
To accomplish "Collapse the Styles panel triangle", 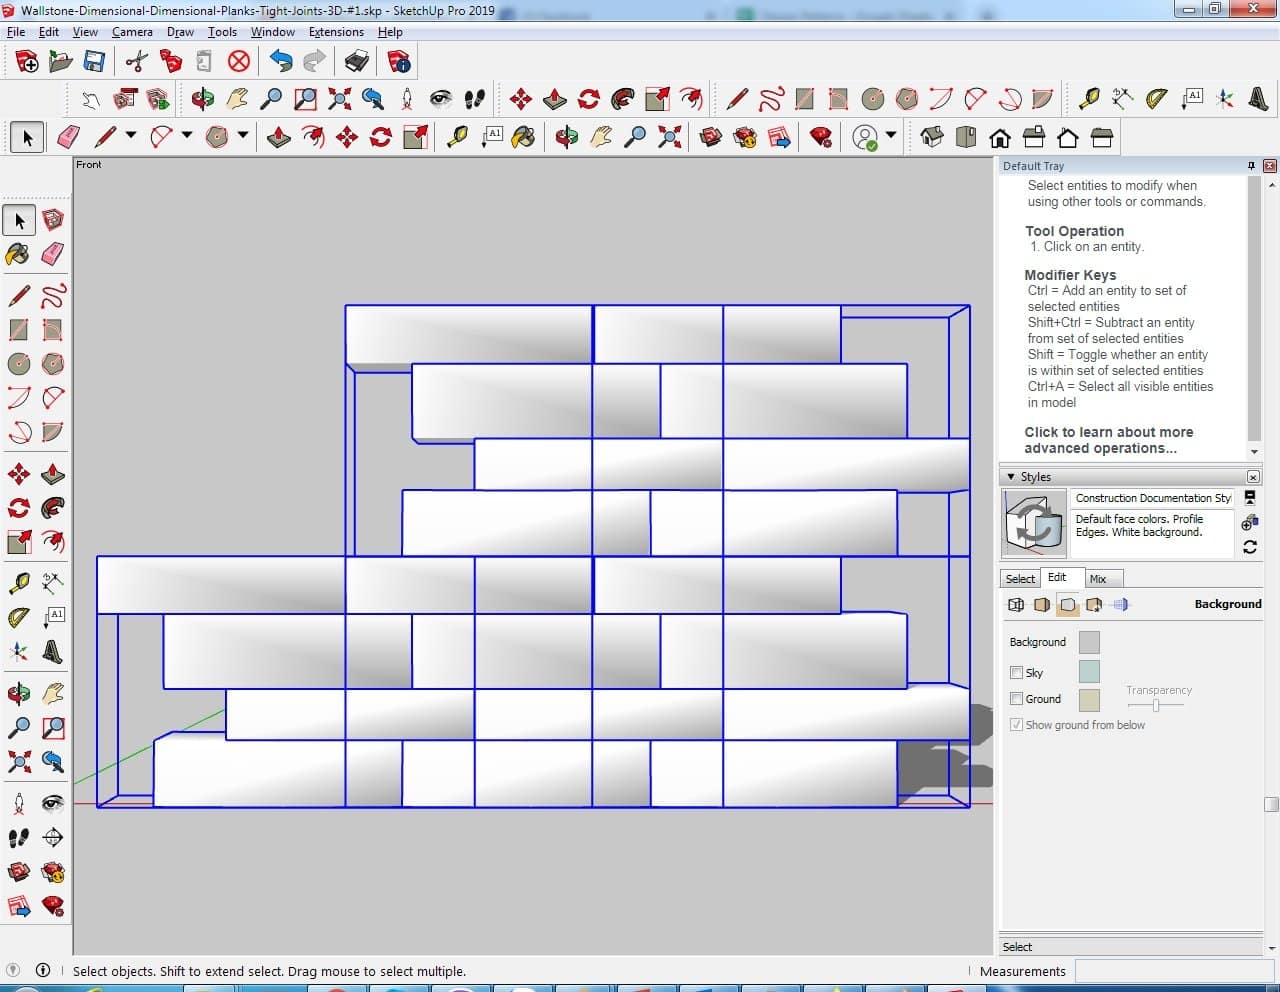I will [x=1011, y=477].
